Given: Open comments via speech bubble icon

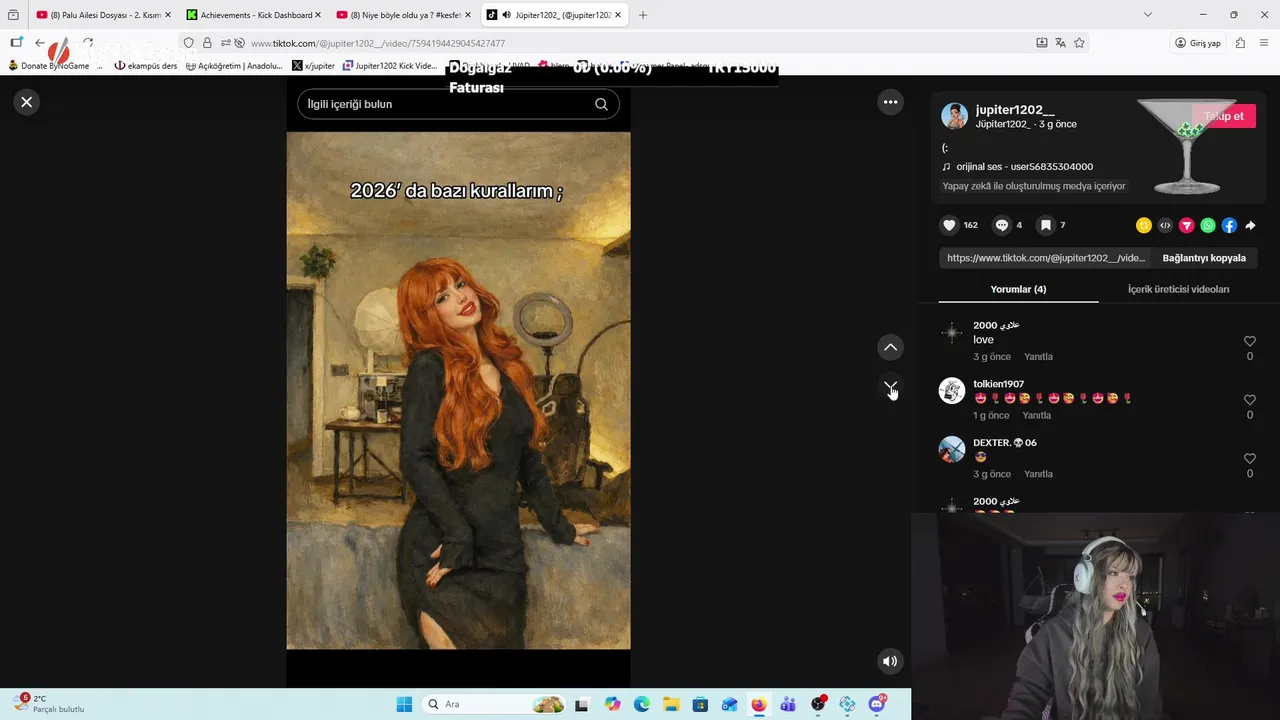Looking at the screenshot, I should (1001, 225).
